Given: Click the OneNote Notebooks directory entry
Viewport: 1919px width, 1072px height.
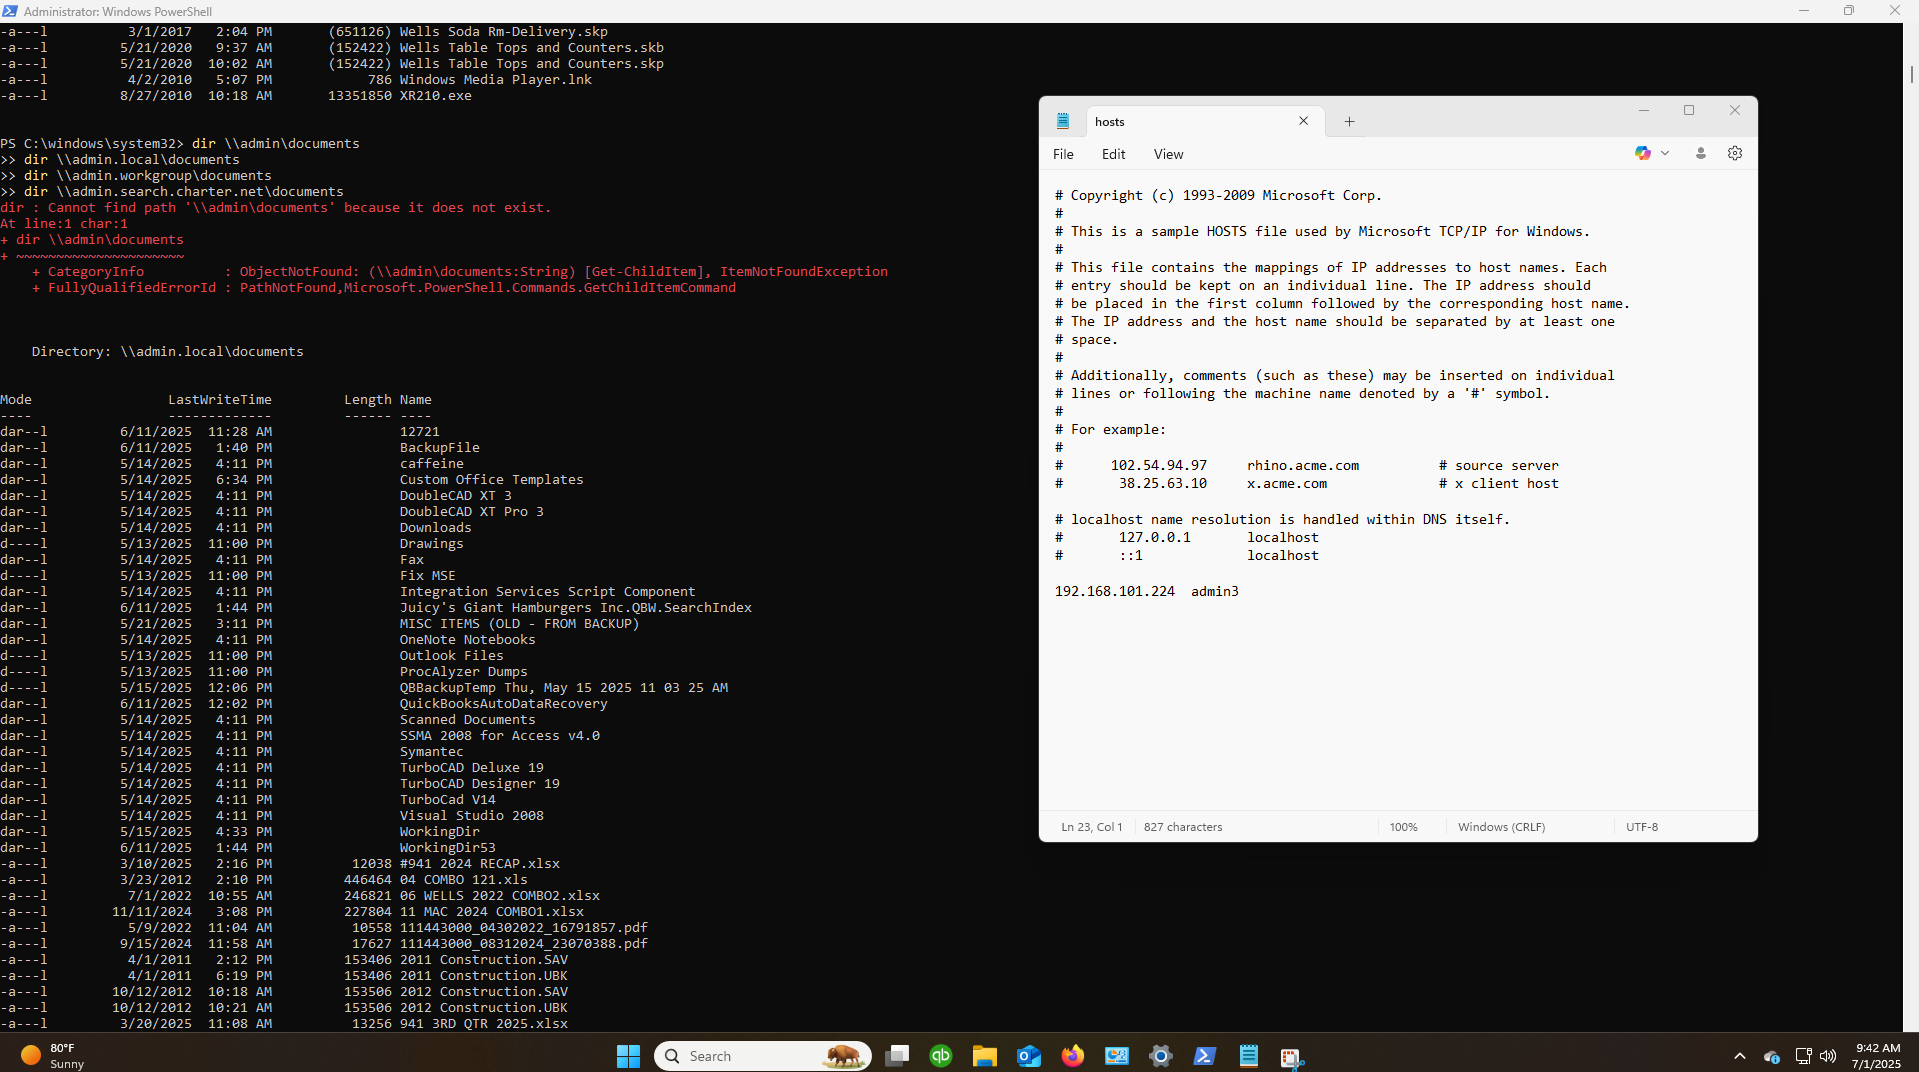Looking at the screenshot, I should point(467,639).
